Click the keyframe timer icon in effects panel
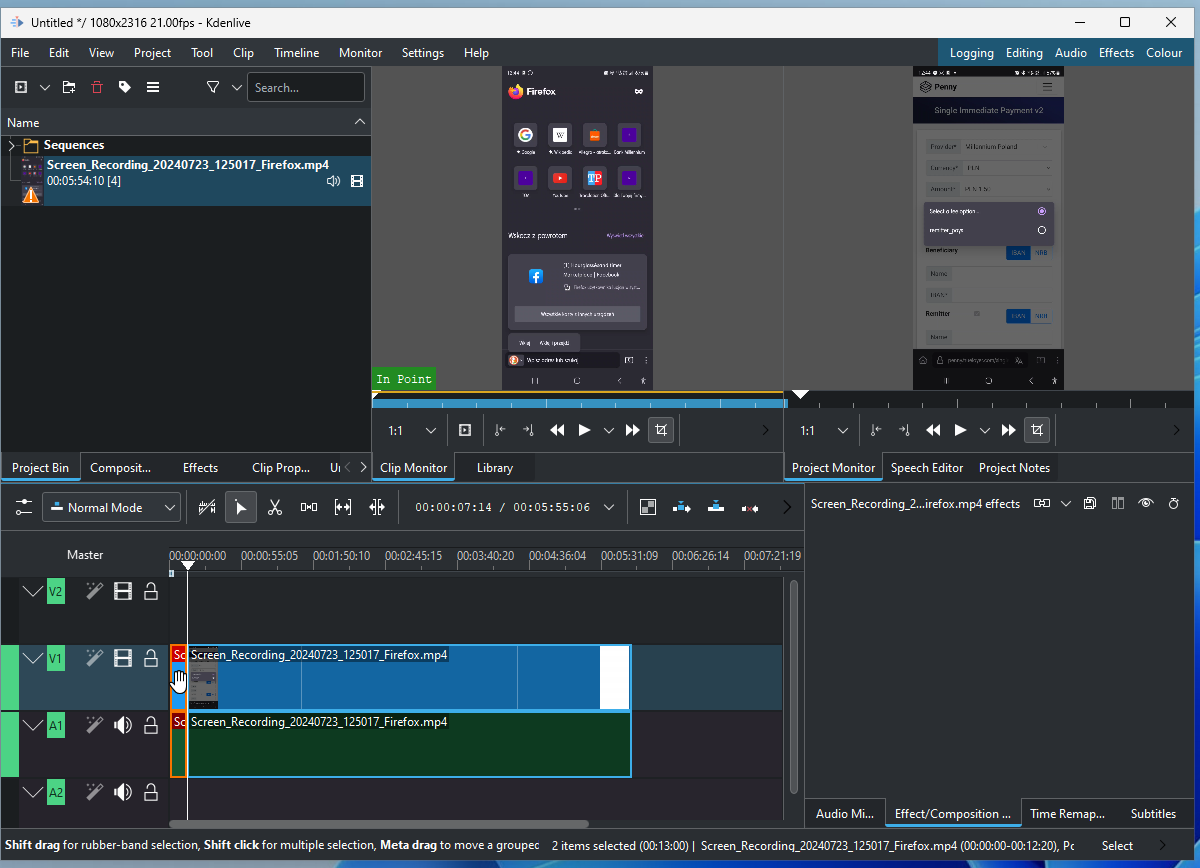This screenshot has height=868, width=1200. tap(1174, 503)
